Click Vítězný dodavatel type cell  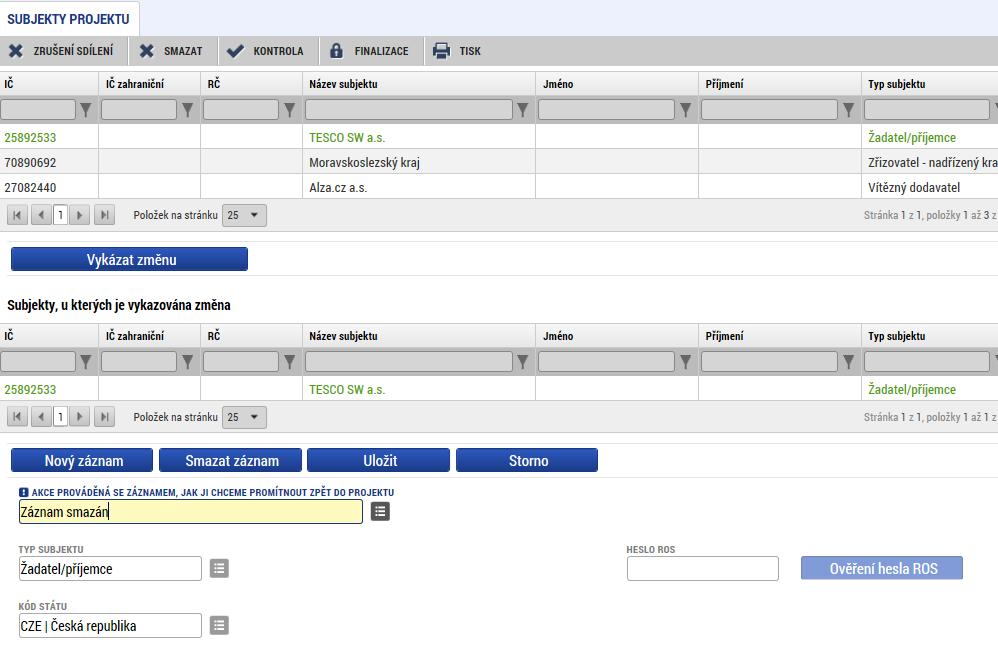914,187
